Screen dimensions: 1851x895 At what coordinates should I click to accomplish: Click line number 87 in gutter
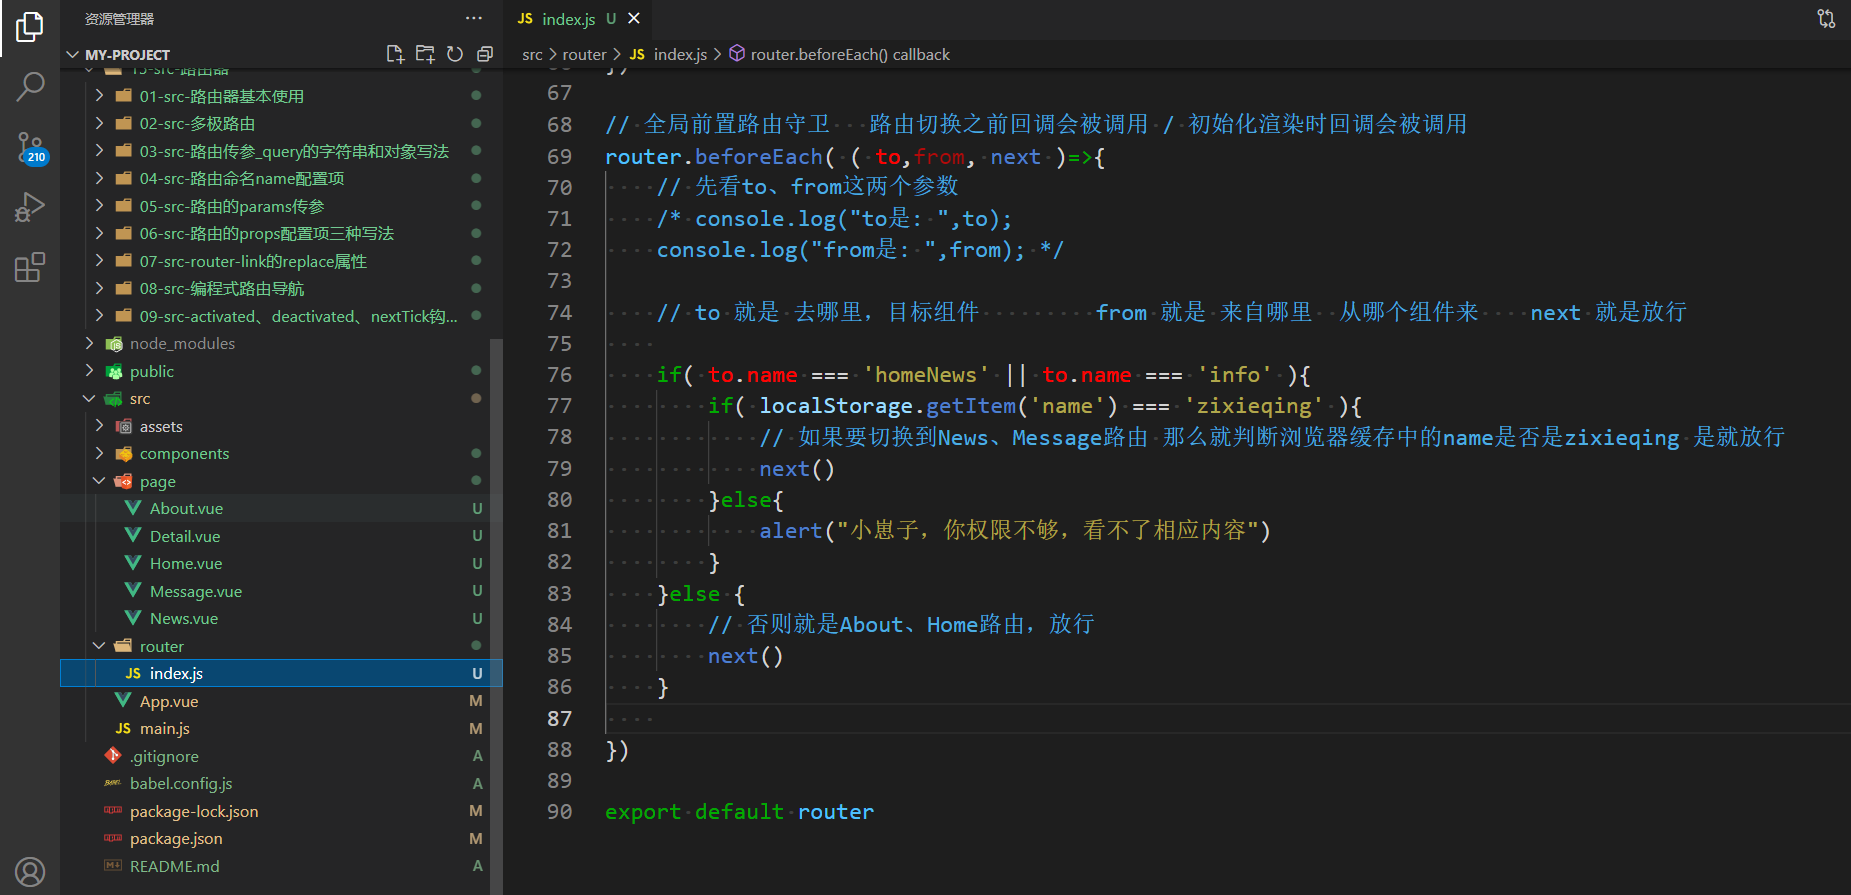pos(560,718)
